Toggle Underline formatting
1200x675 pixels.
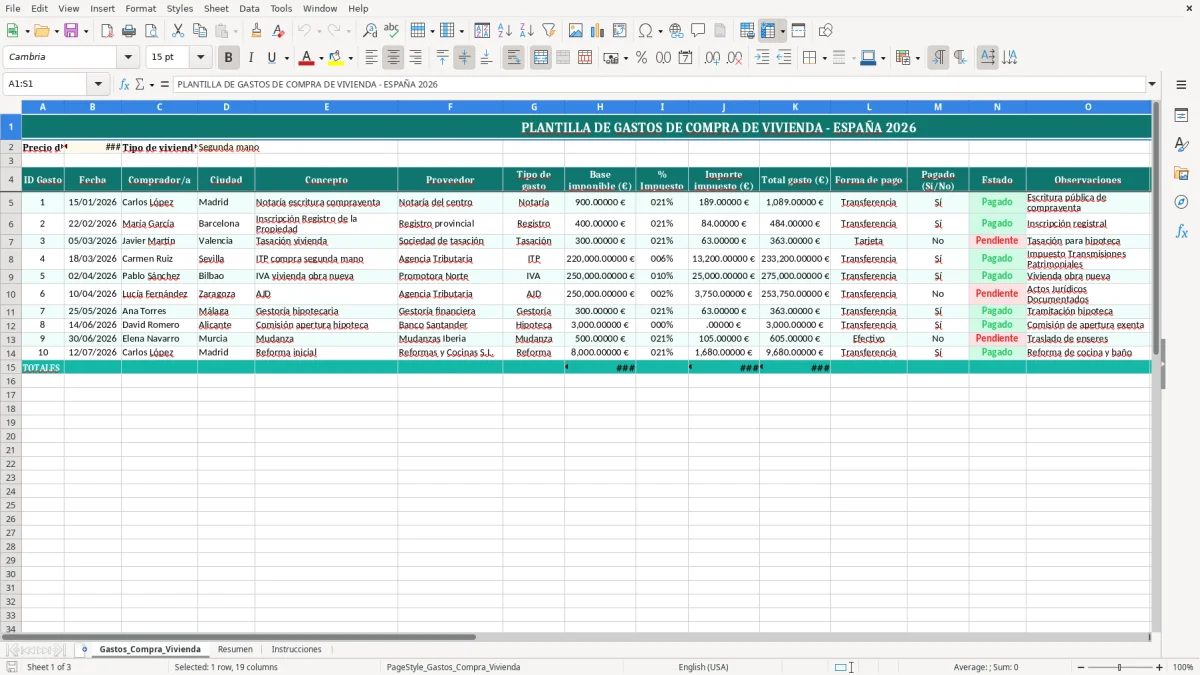coord(271,58)
